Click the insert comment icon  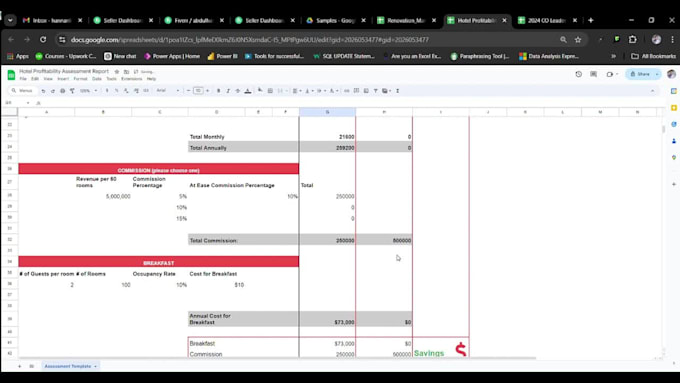pyautogui.click(x=357, y=91)
